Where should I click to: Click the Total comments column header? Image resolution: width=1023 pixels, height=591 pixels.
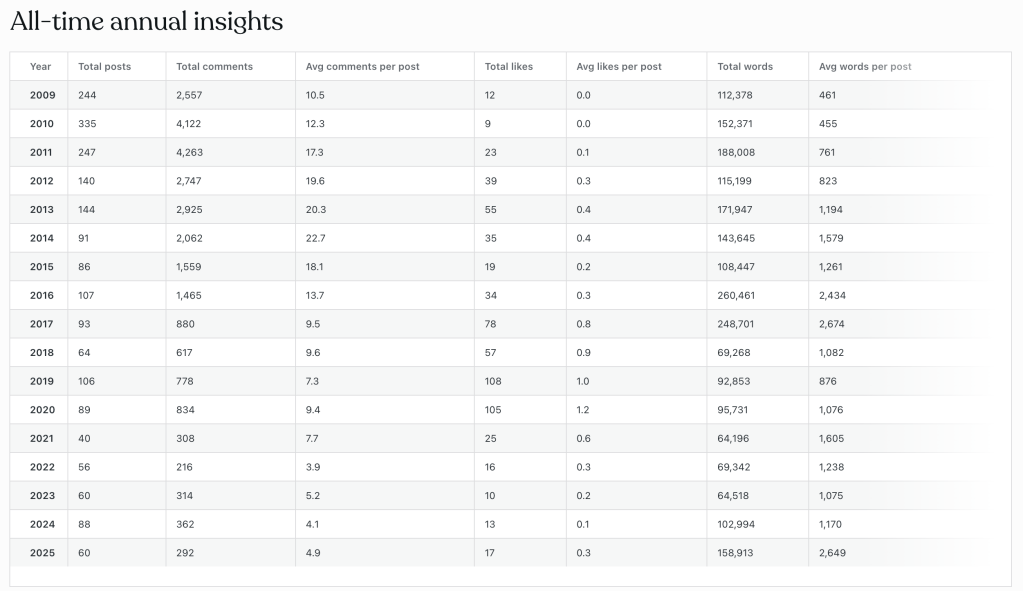214,67
